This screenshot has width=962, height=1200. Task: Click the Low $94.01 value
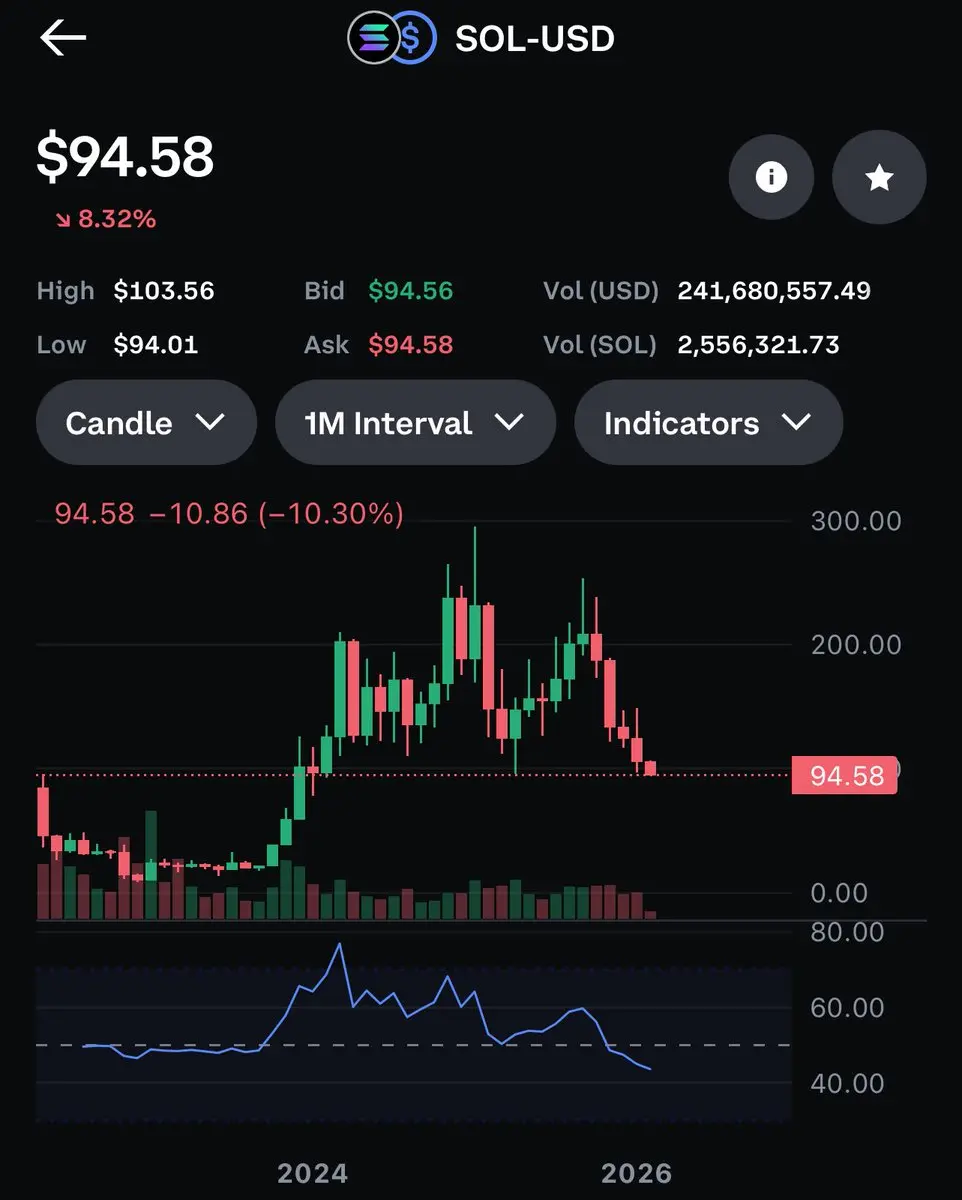point(155,345)
